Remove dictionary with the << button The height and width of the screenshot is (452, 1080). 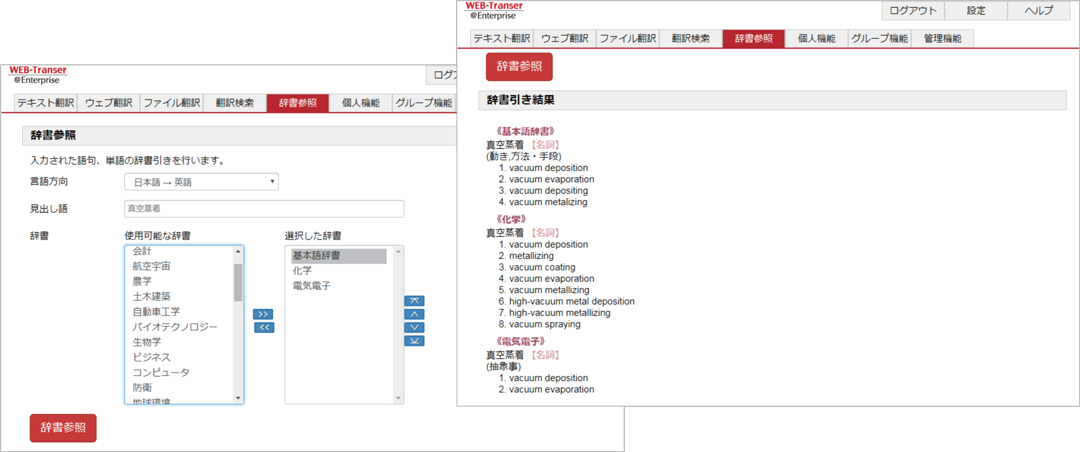click(264, 327)
